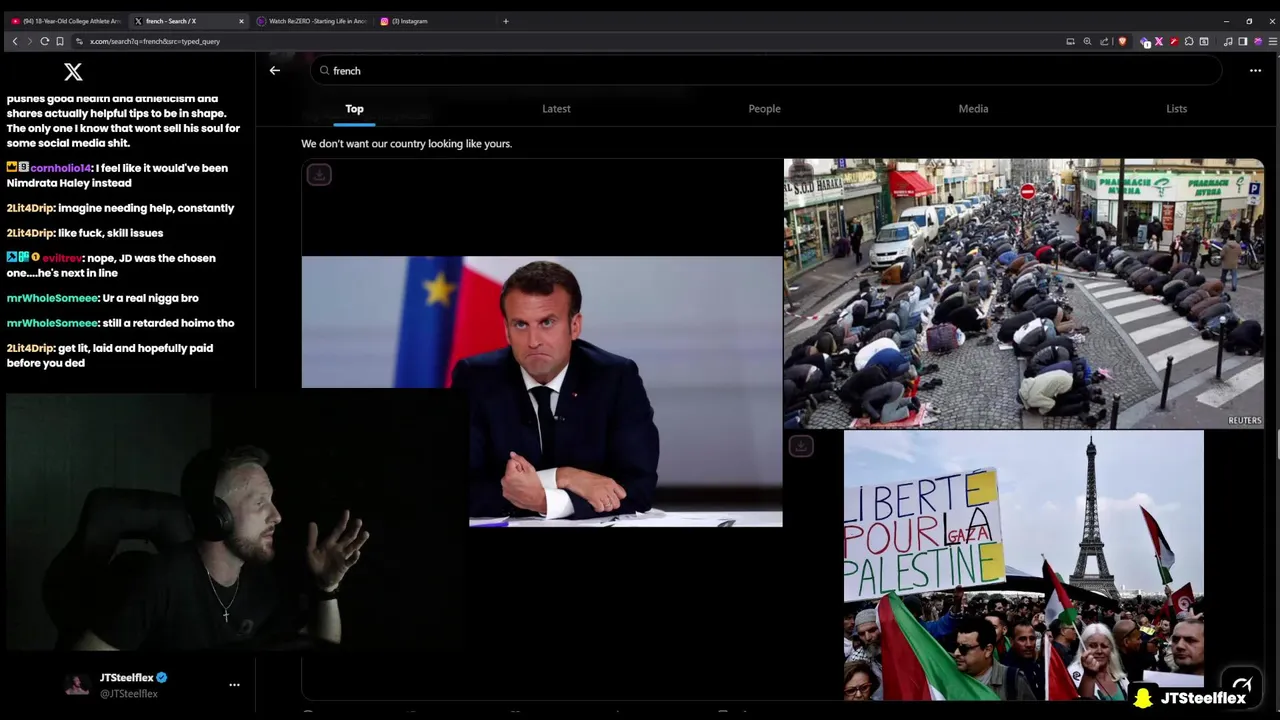Open the extension with badge count 1
The image size is (1280, 720).
click(1145, 41)
